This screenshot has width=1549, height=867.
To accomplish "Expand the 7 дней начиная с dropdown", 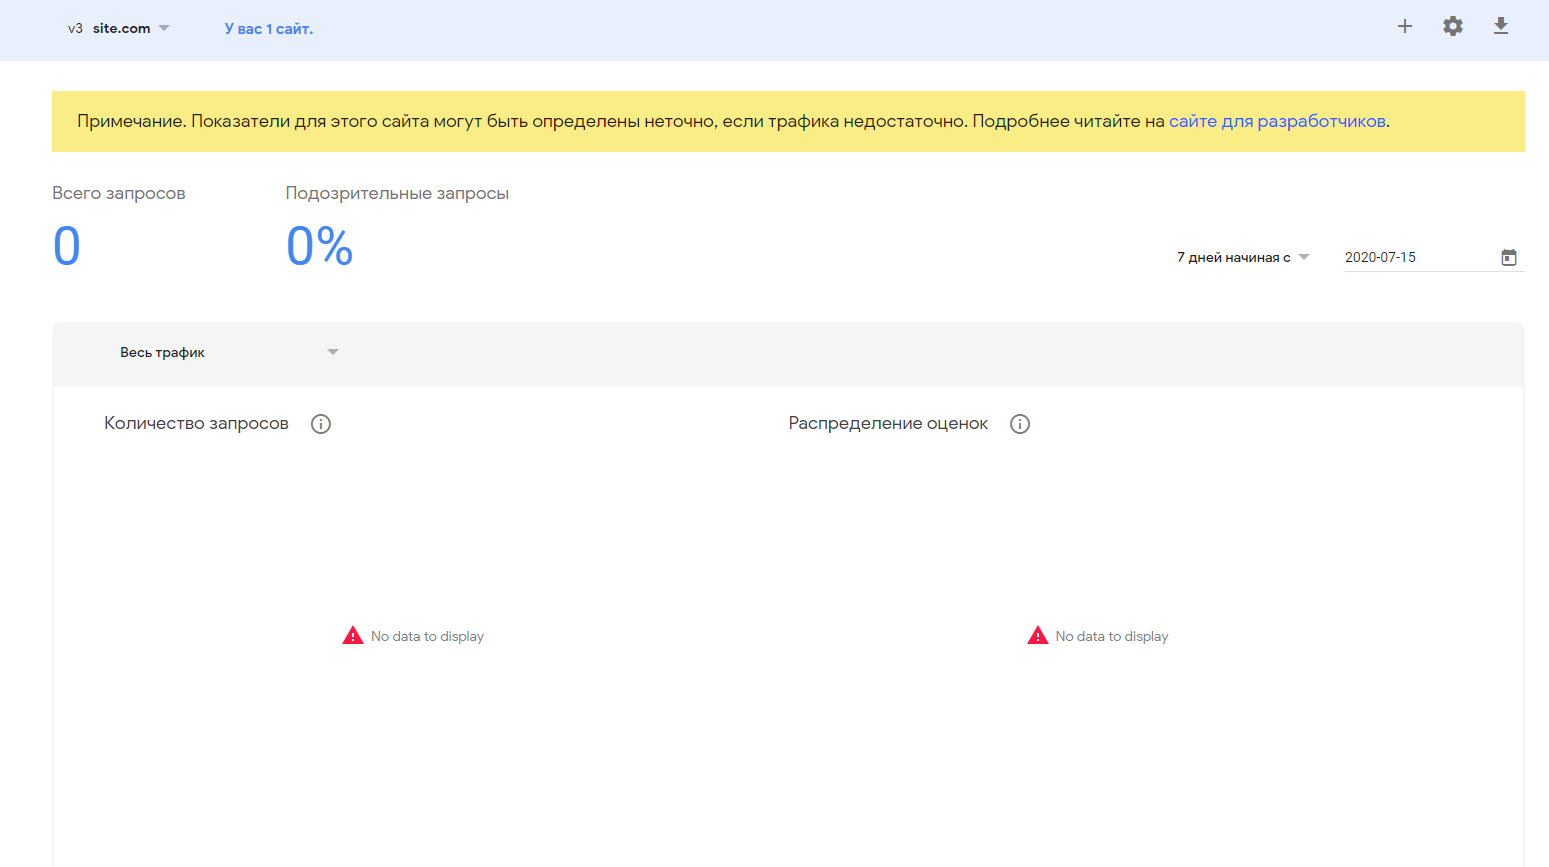I will point(1243,257).
